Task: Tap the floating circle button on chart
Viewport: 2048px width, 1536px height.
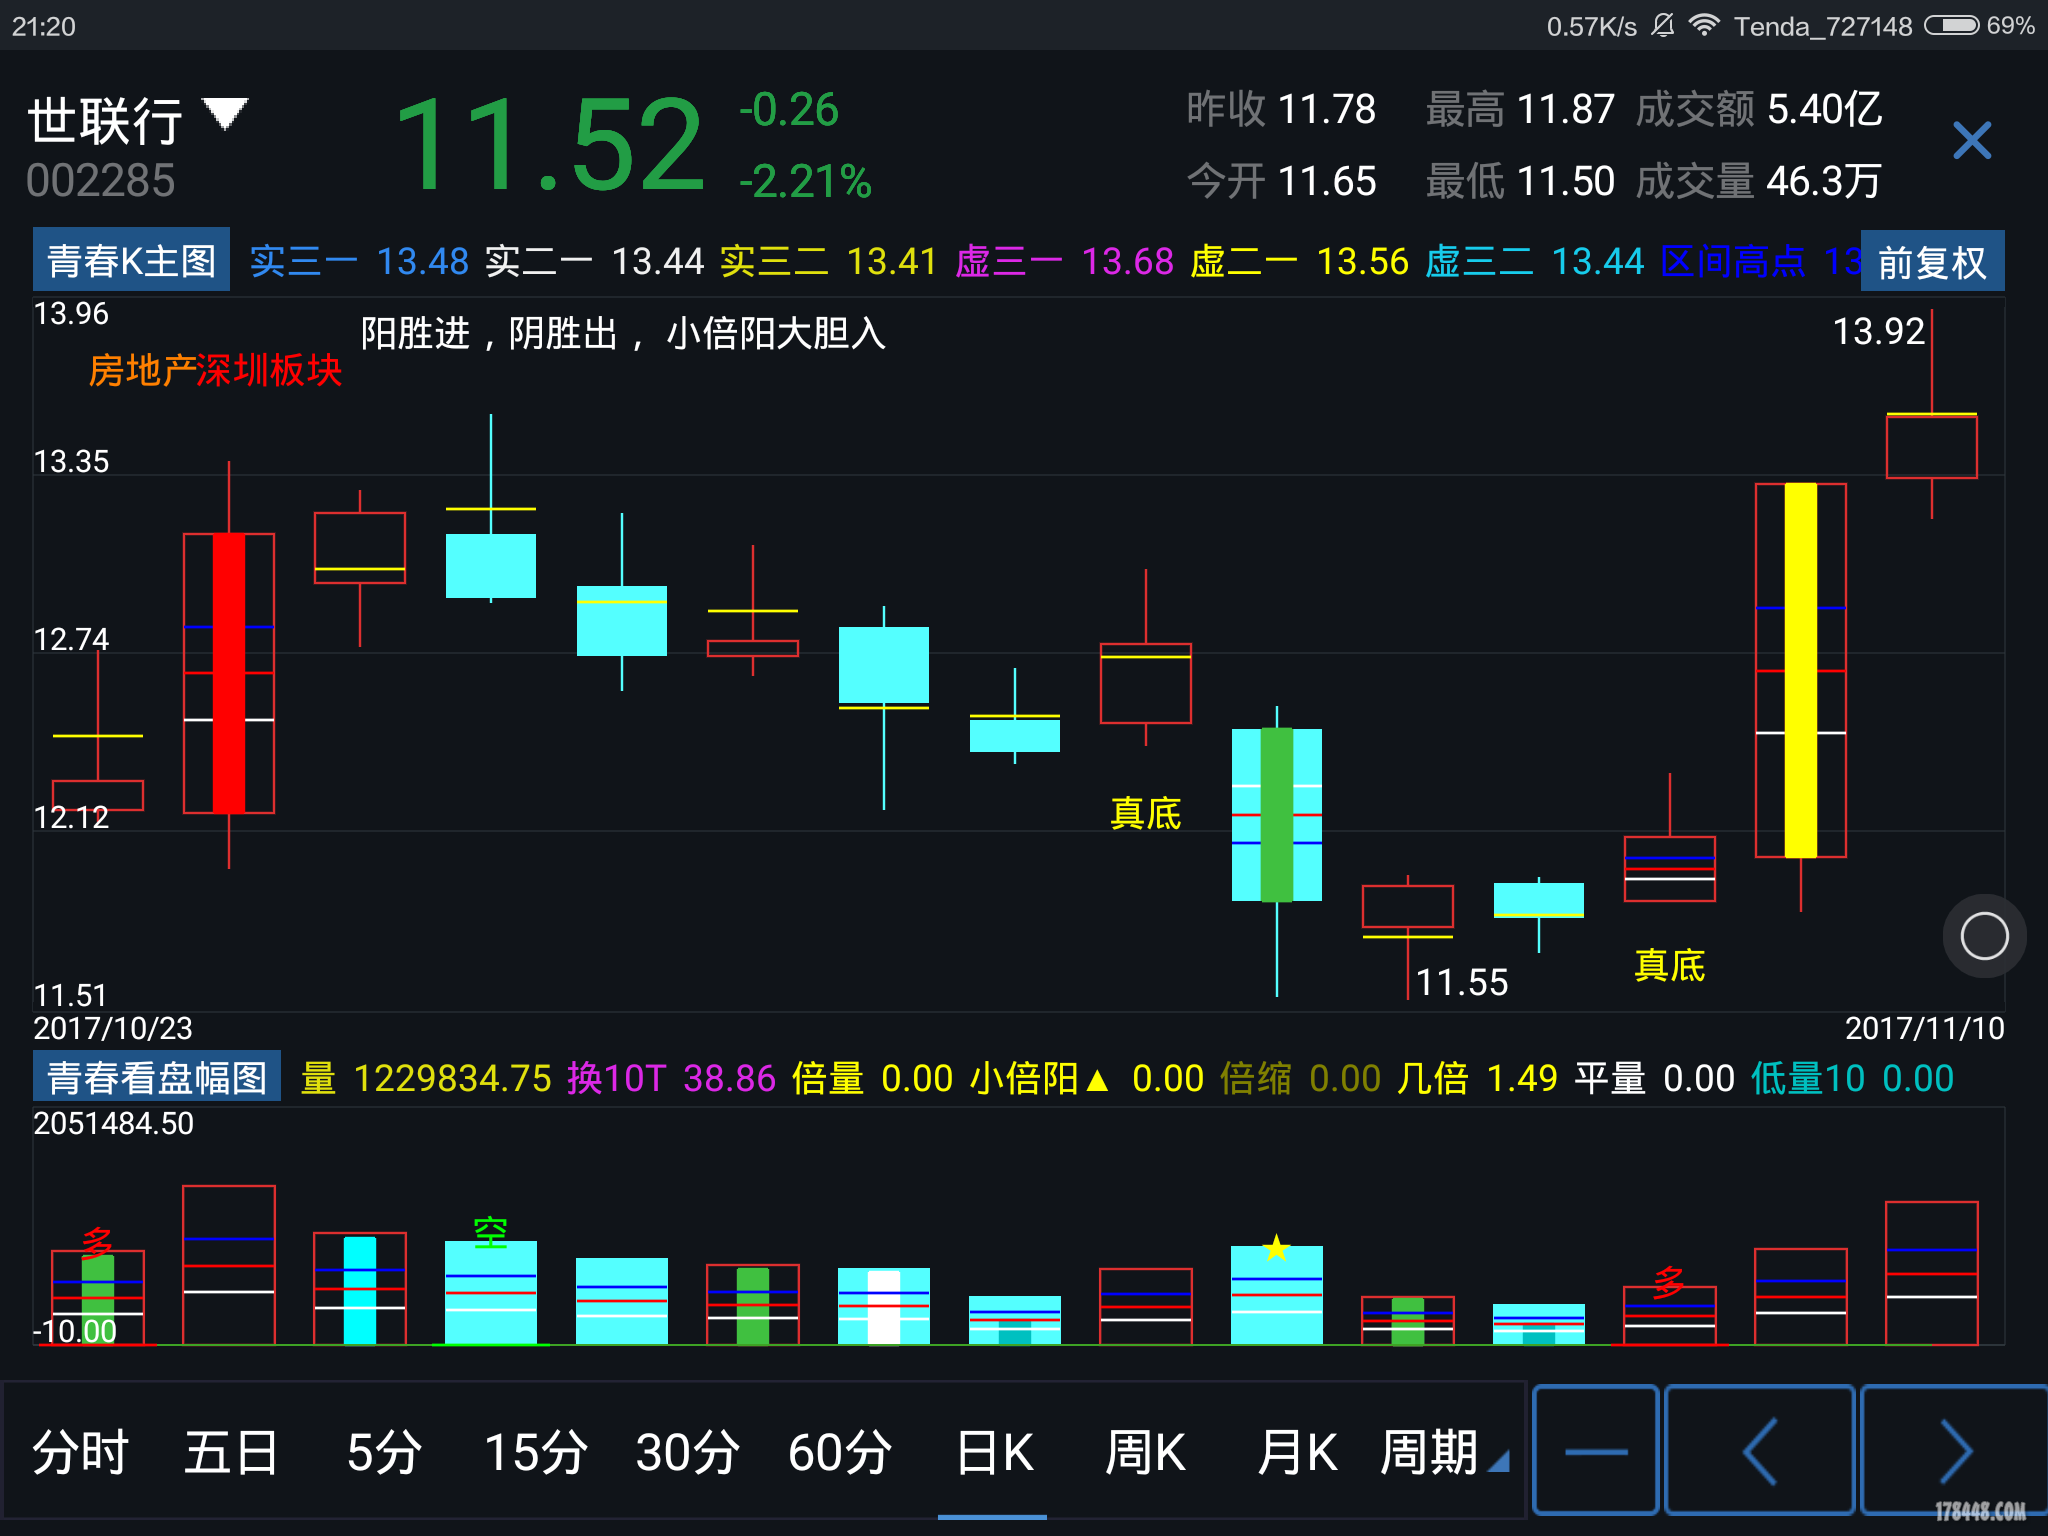Action: coord(1984,936)
